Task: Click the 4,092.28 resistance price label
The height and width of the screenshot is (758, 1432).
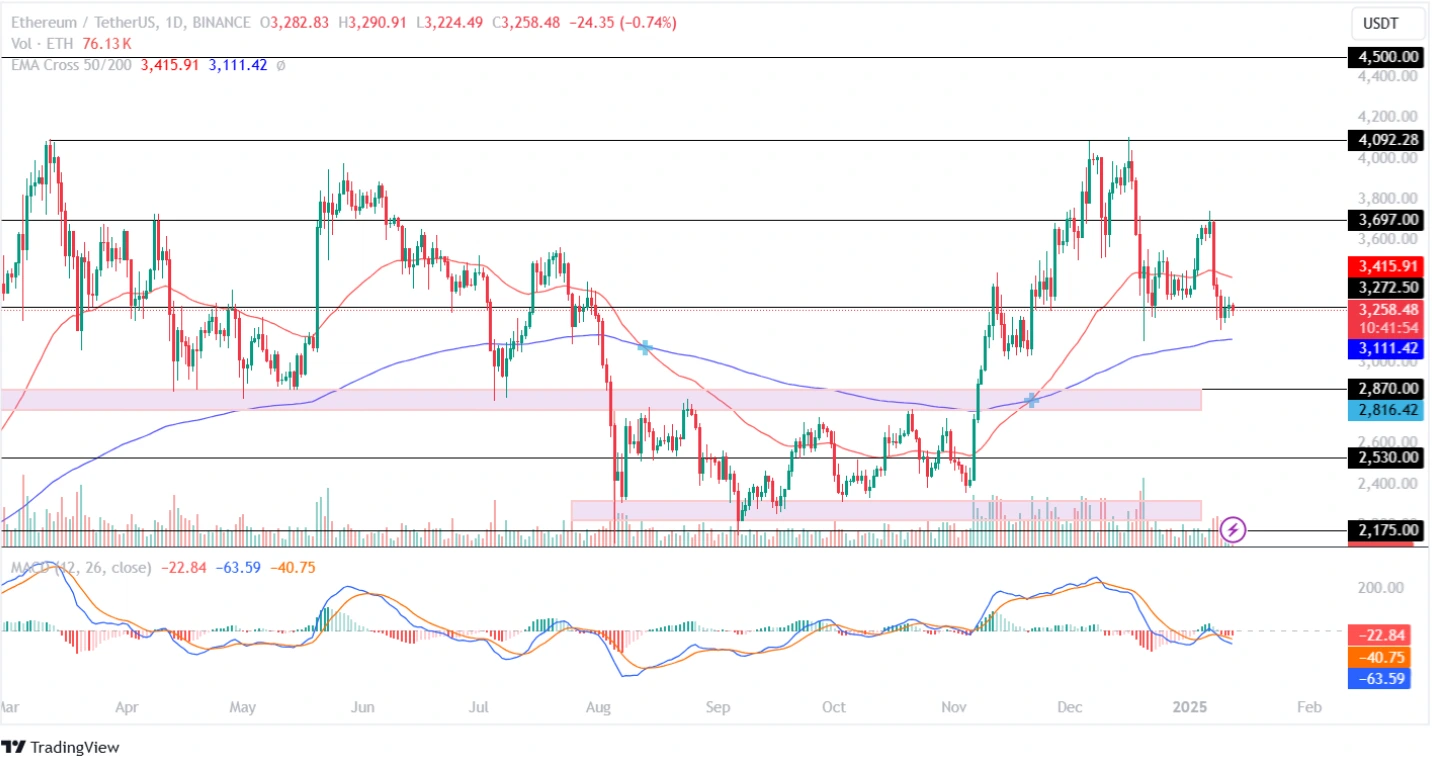Action: point(1384,139)
